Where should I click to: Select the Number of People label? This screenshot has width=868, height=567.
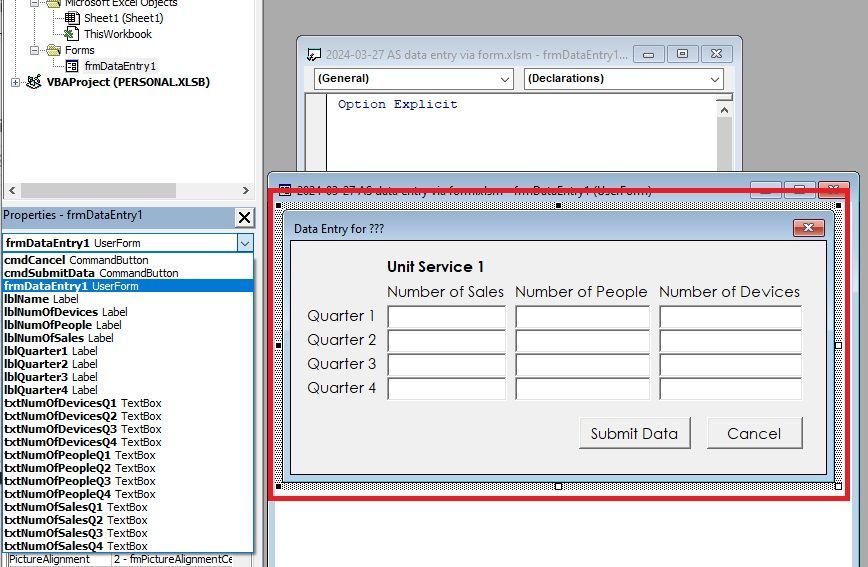coord(581,292)
